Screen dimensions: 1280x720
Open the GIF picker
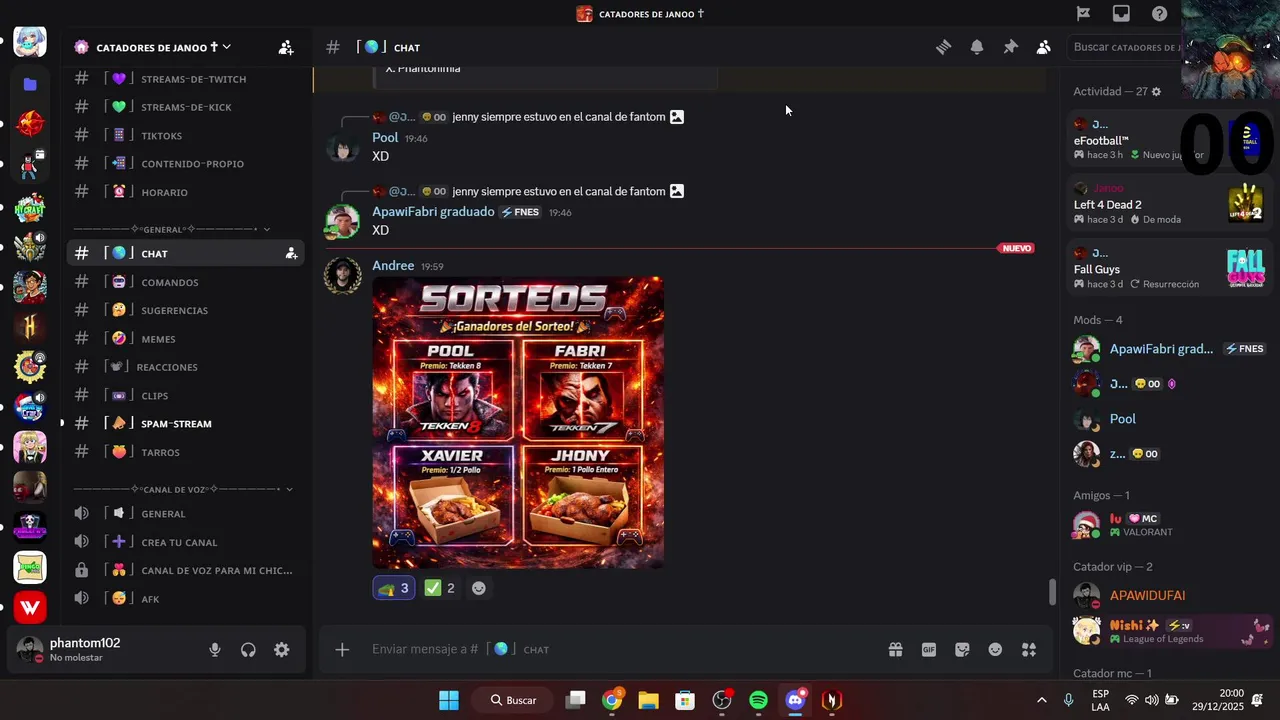click(929, 650)
